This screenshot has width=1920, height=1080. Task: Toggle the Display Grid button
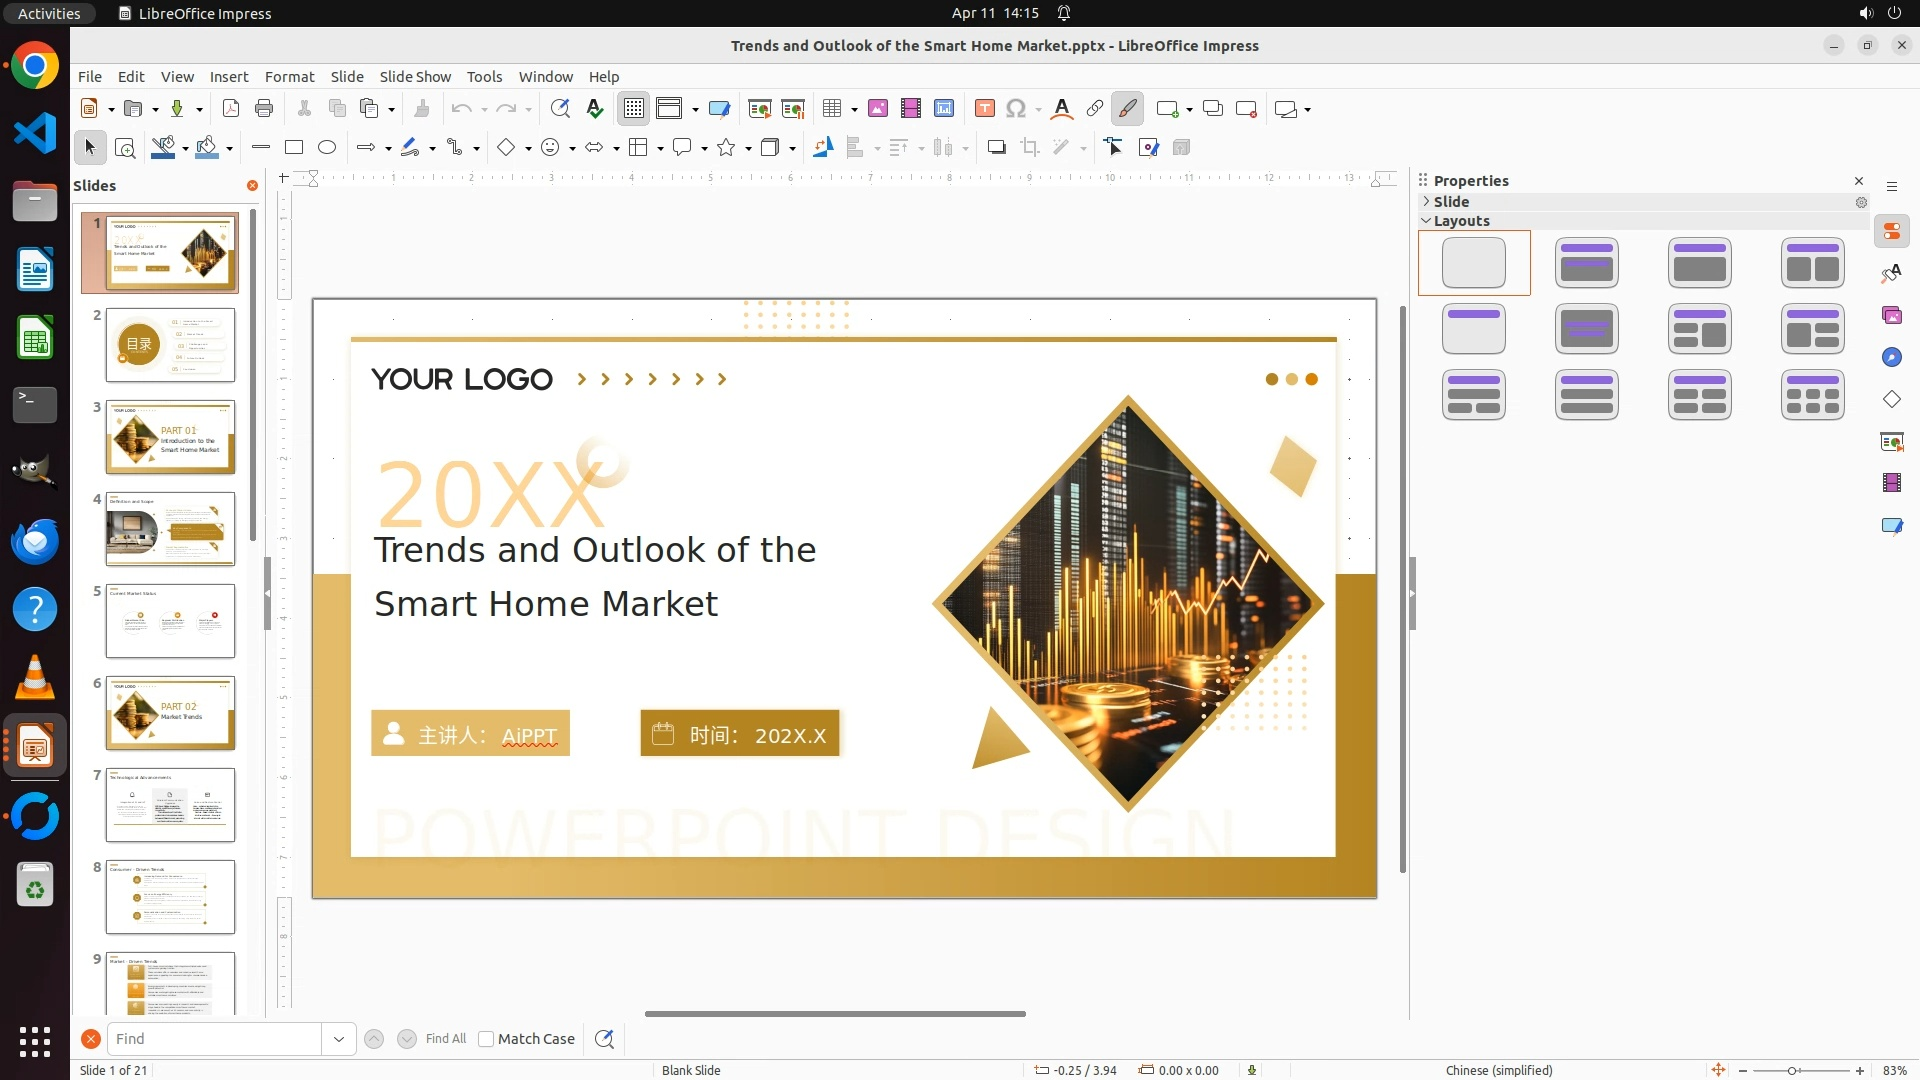click(x=634, y=109)
